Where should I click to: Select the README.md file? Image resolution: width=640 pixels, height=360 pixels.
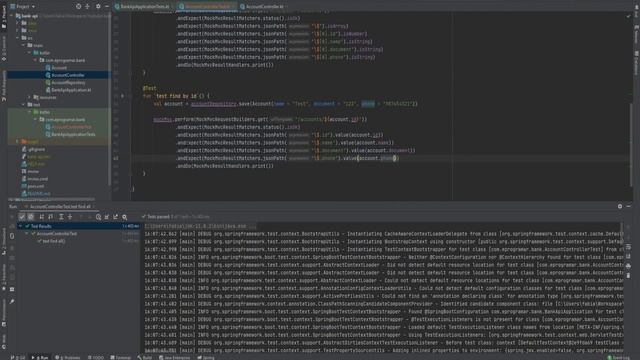[x=36, y=193]
